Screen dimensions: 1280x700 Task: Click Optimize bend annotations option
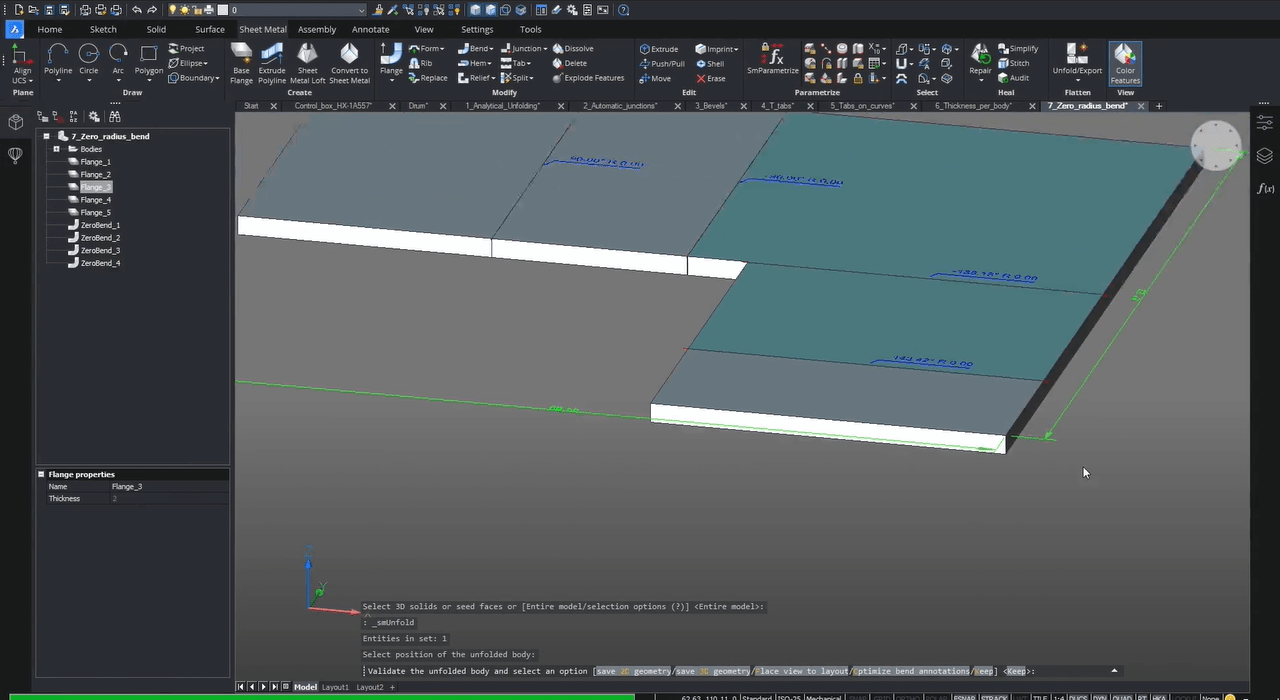tap(911, 671)
